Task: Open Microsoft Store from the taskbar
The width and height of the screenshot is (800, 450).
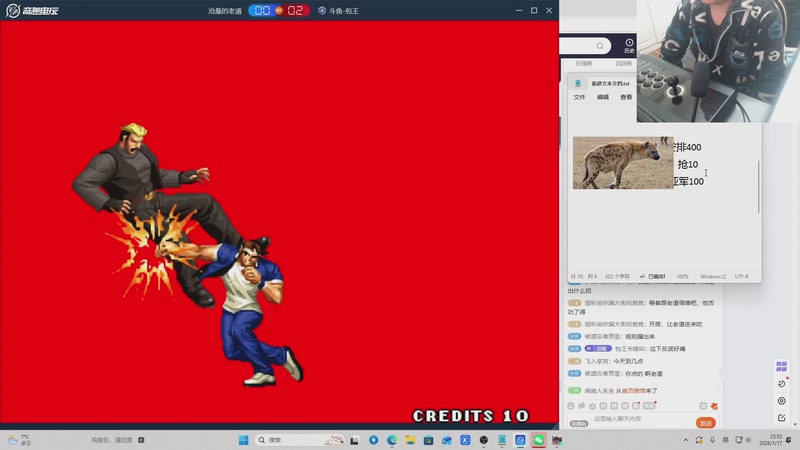Action: tap(429, 440)
